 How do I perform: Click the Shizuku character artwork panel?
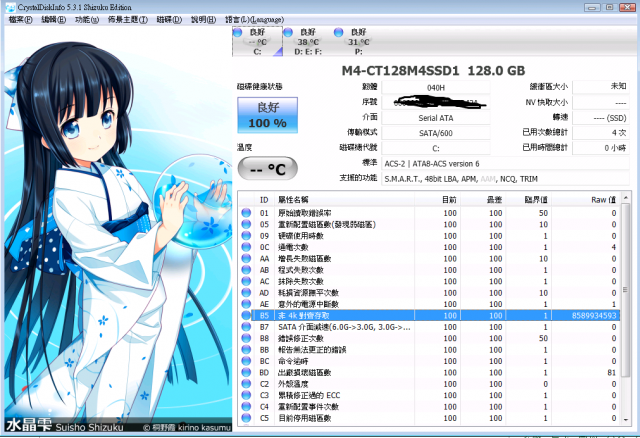click(x=118, y=229)
